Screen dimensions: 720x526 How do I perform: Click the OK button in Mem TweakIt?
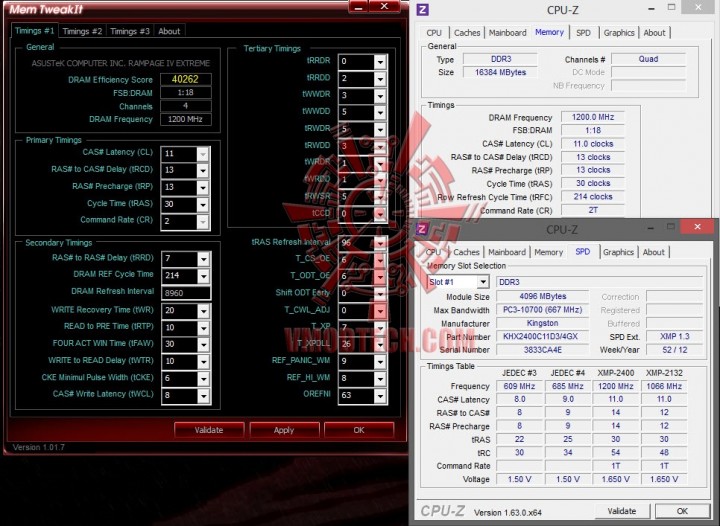click(359, 430)
